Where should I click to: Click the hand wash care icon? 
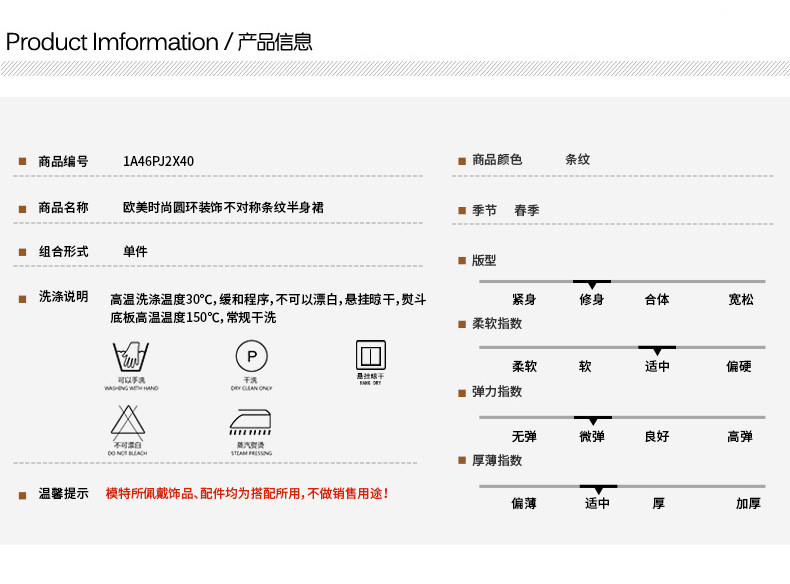(x=130, y=356)
